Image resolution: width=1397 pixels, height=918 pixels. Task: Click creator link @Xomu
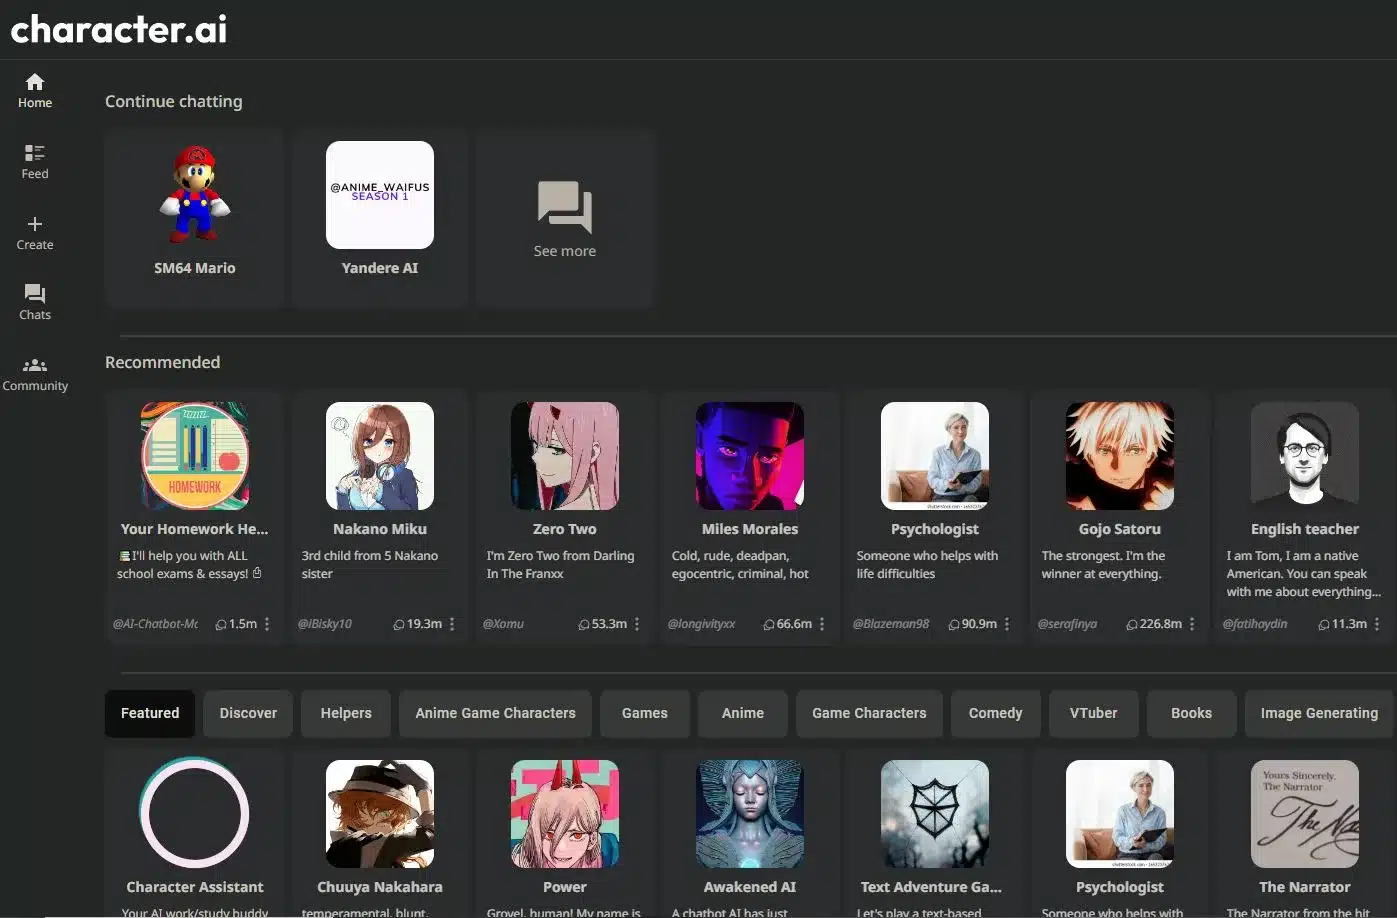tap(503, 624)
